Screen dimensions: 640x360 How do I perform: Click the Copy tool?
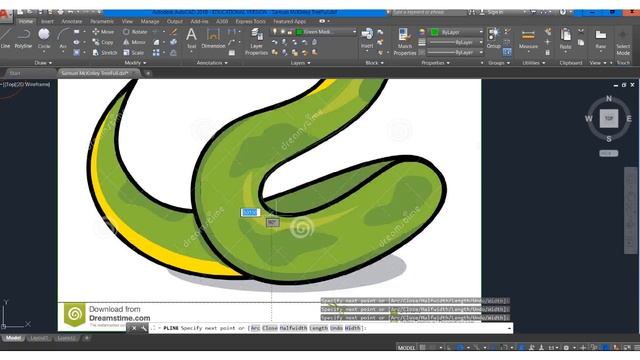[x=103, y=42]
